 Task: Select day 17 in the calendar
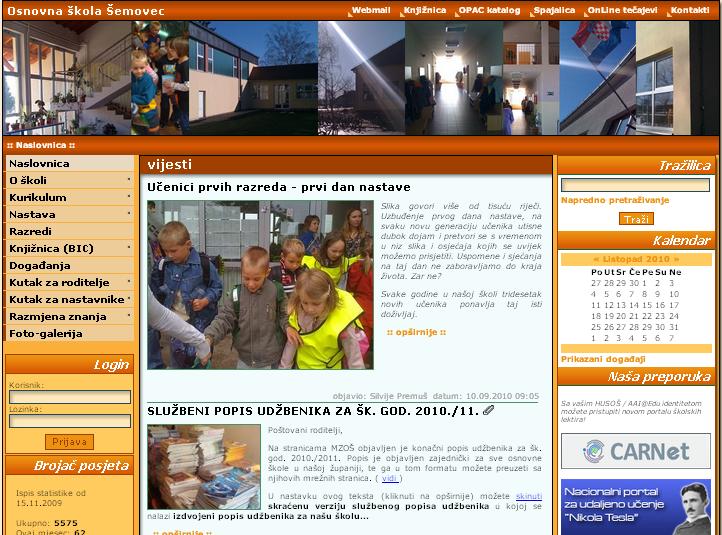pos(674,305)
